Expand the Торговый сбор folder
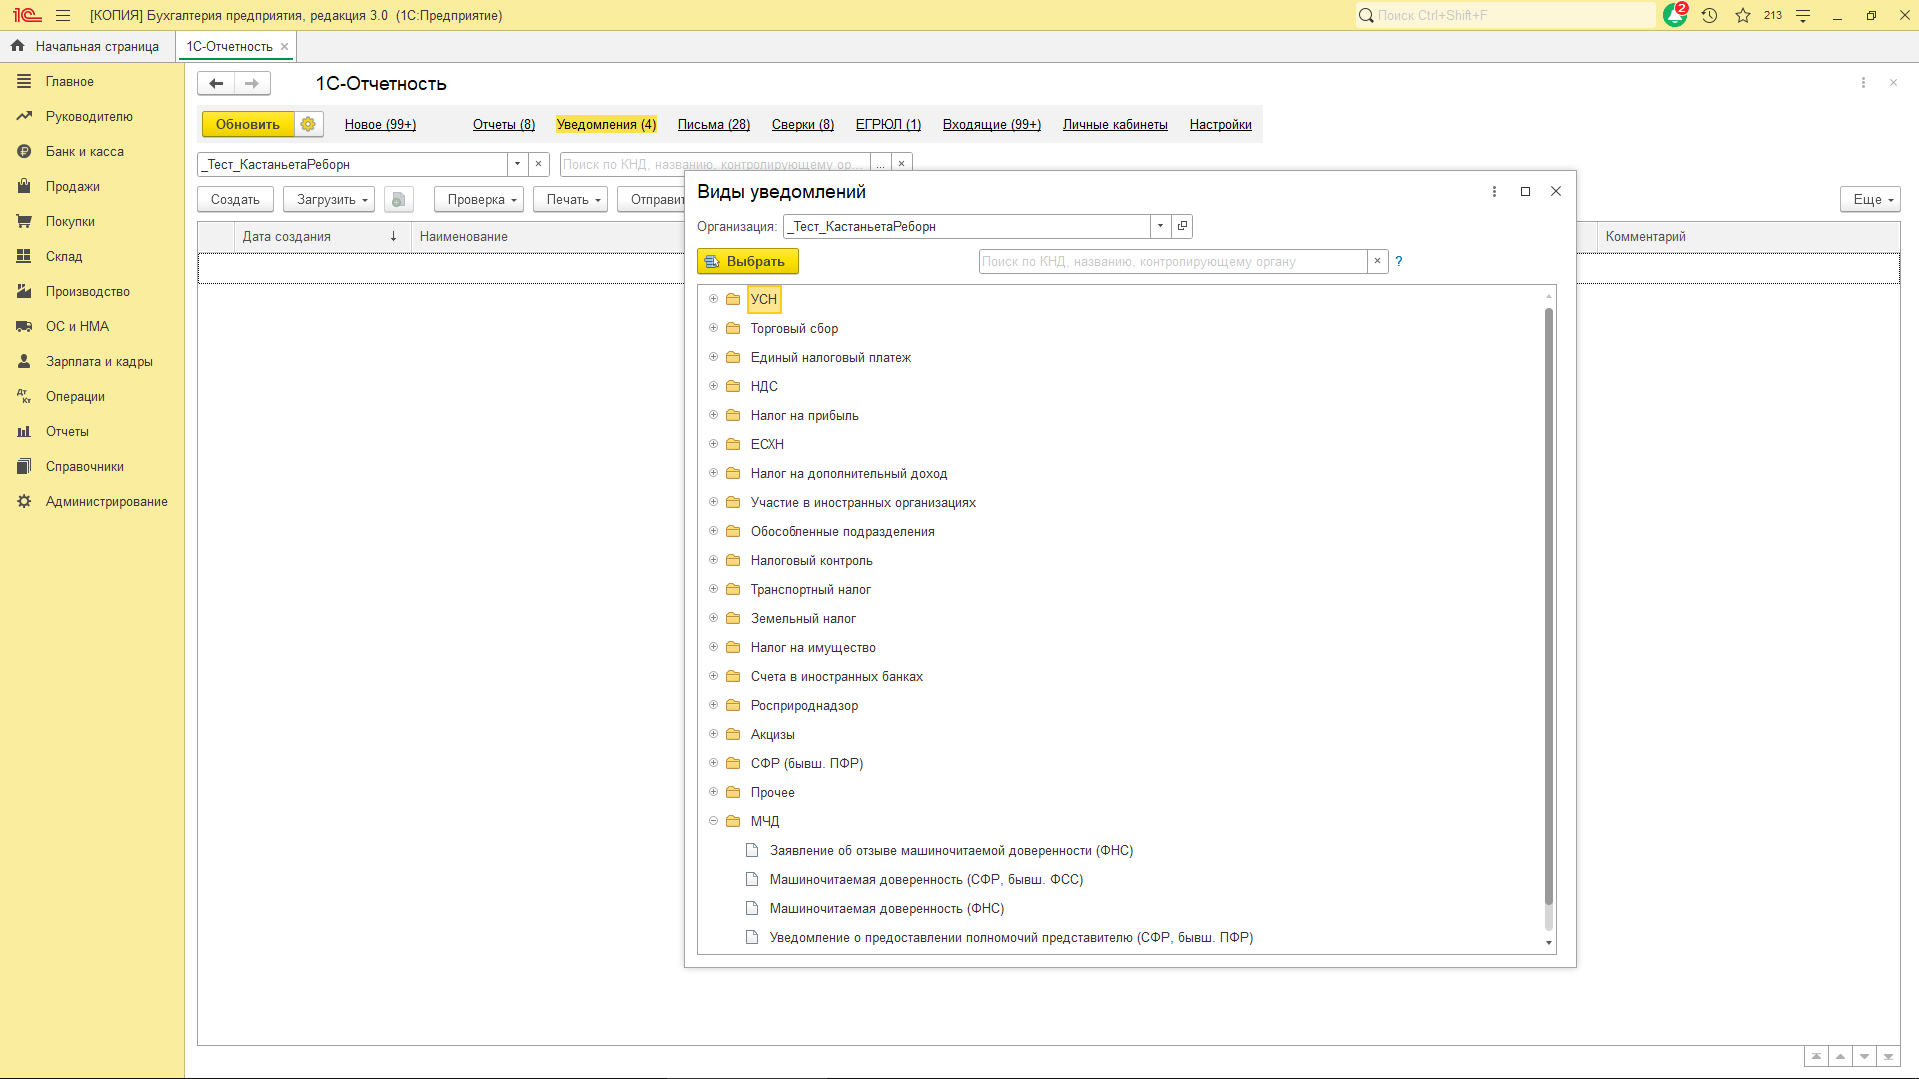 [x=714, y=328]
